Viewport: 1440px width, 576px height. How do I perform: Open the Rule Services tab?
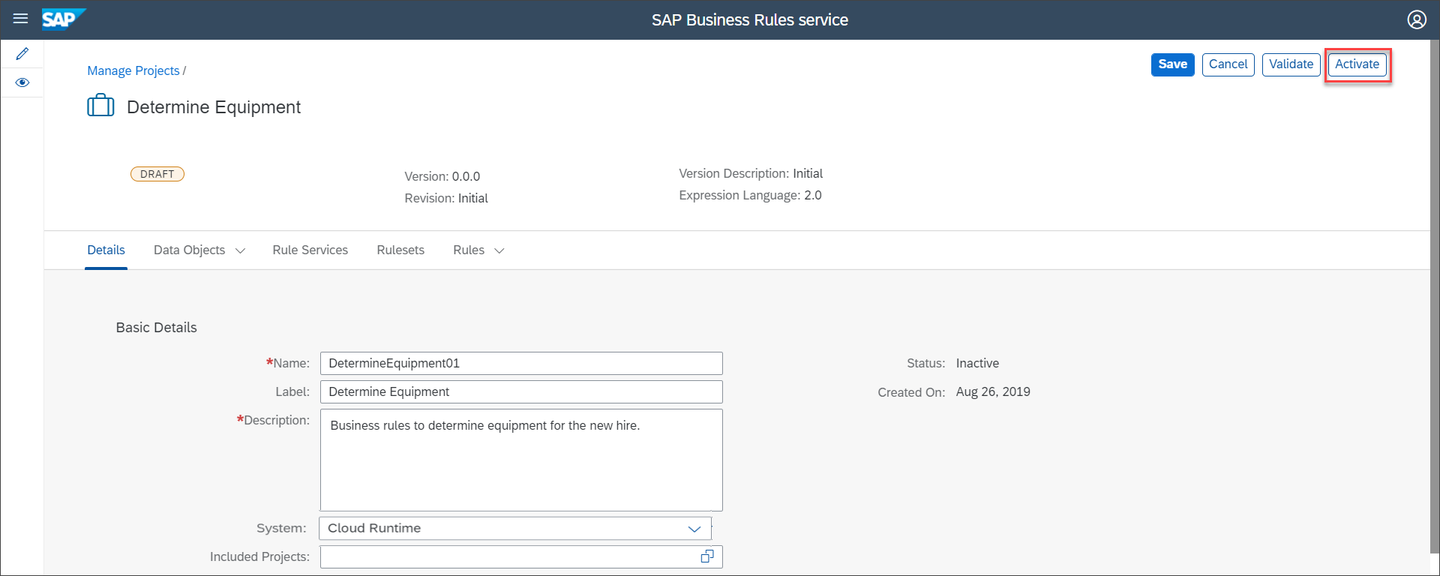click(310, 250)
